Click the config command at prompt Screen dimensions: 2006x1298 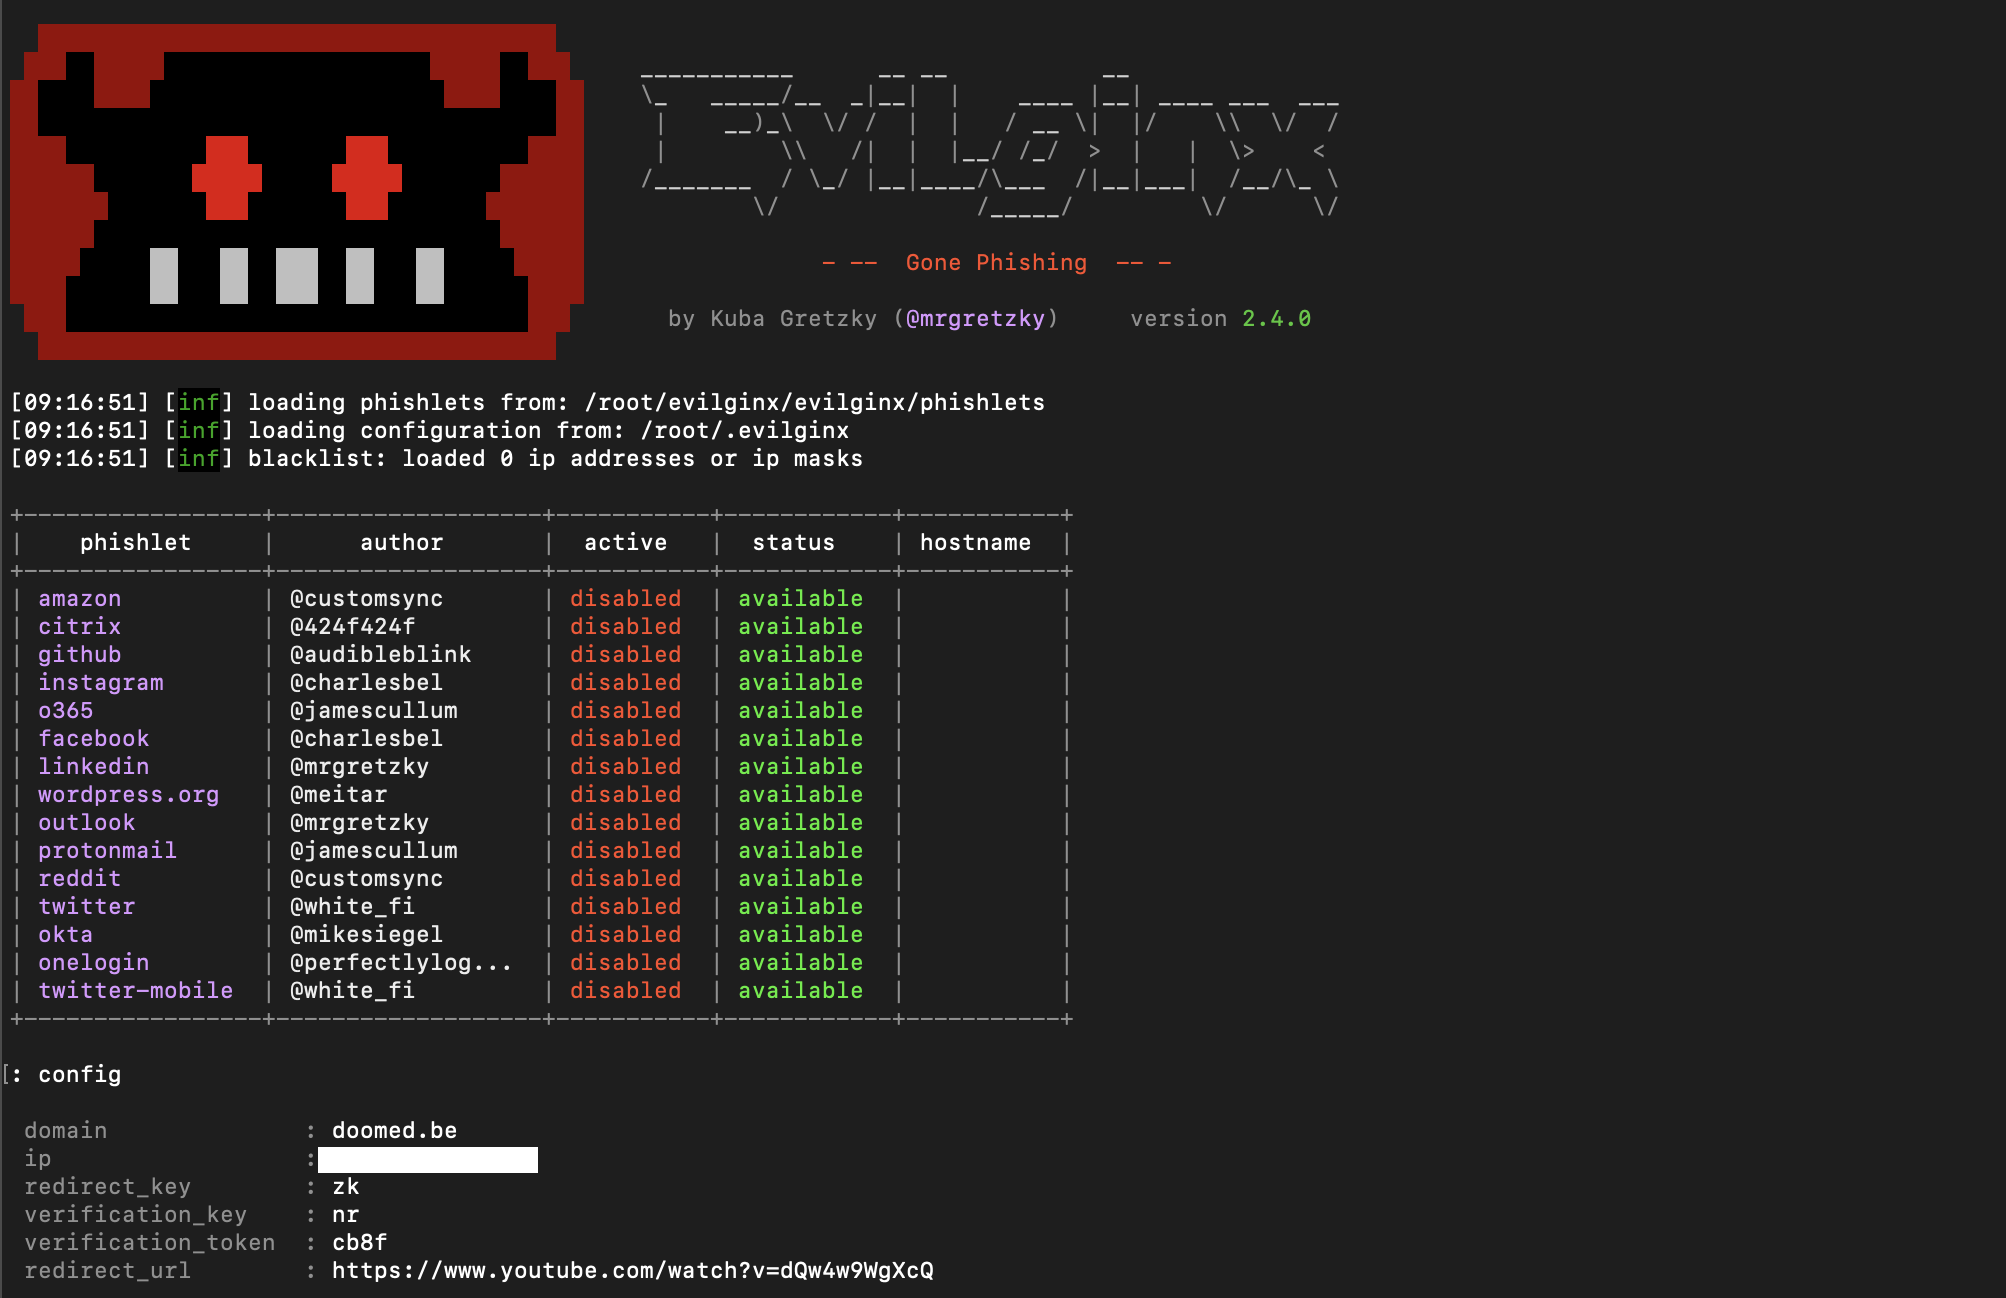(79, 1075)
